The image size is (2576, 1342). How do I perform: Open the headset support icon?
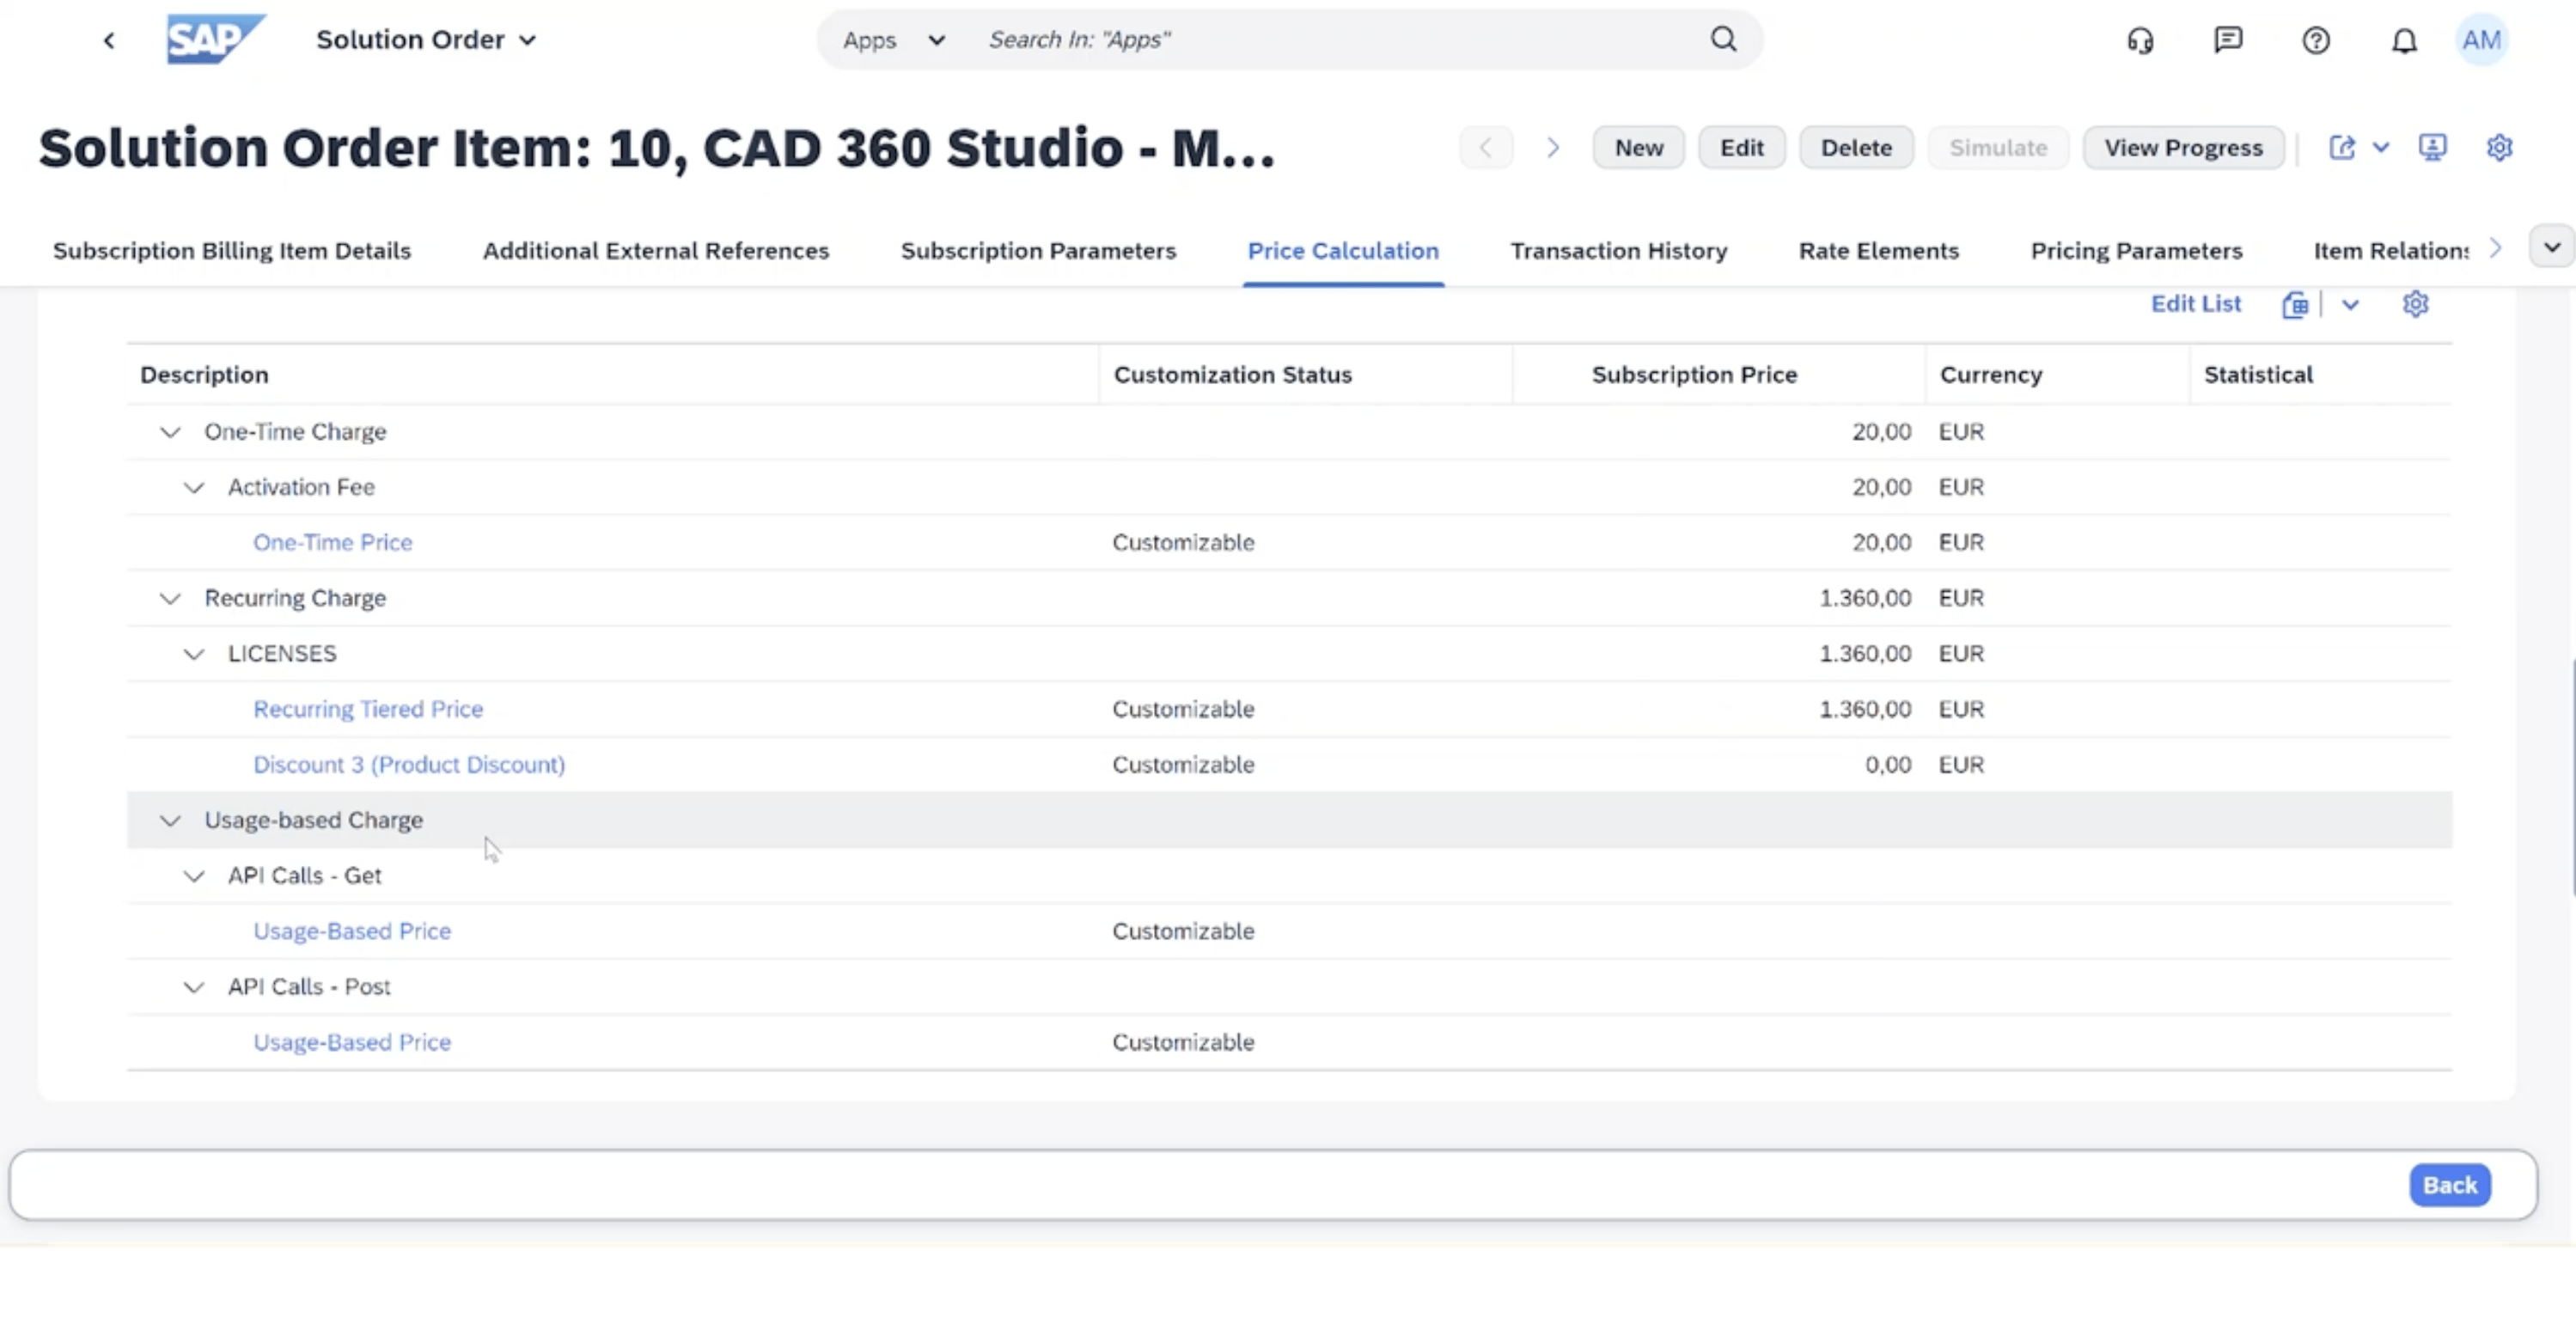[x=2140, y=40]
